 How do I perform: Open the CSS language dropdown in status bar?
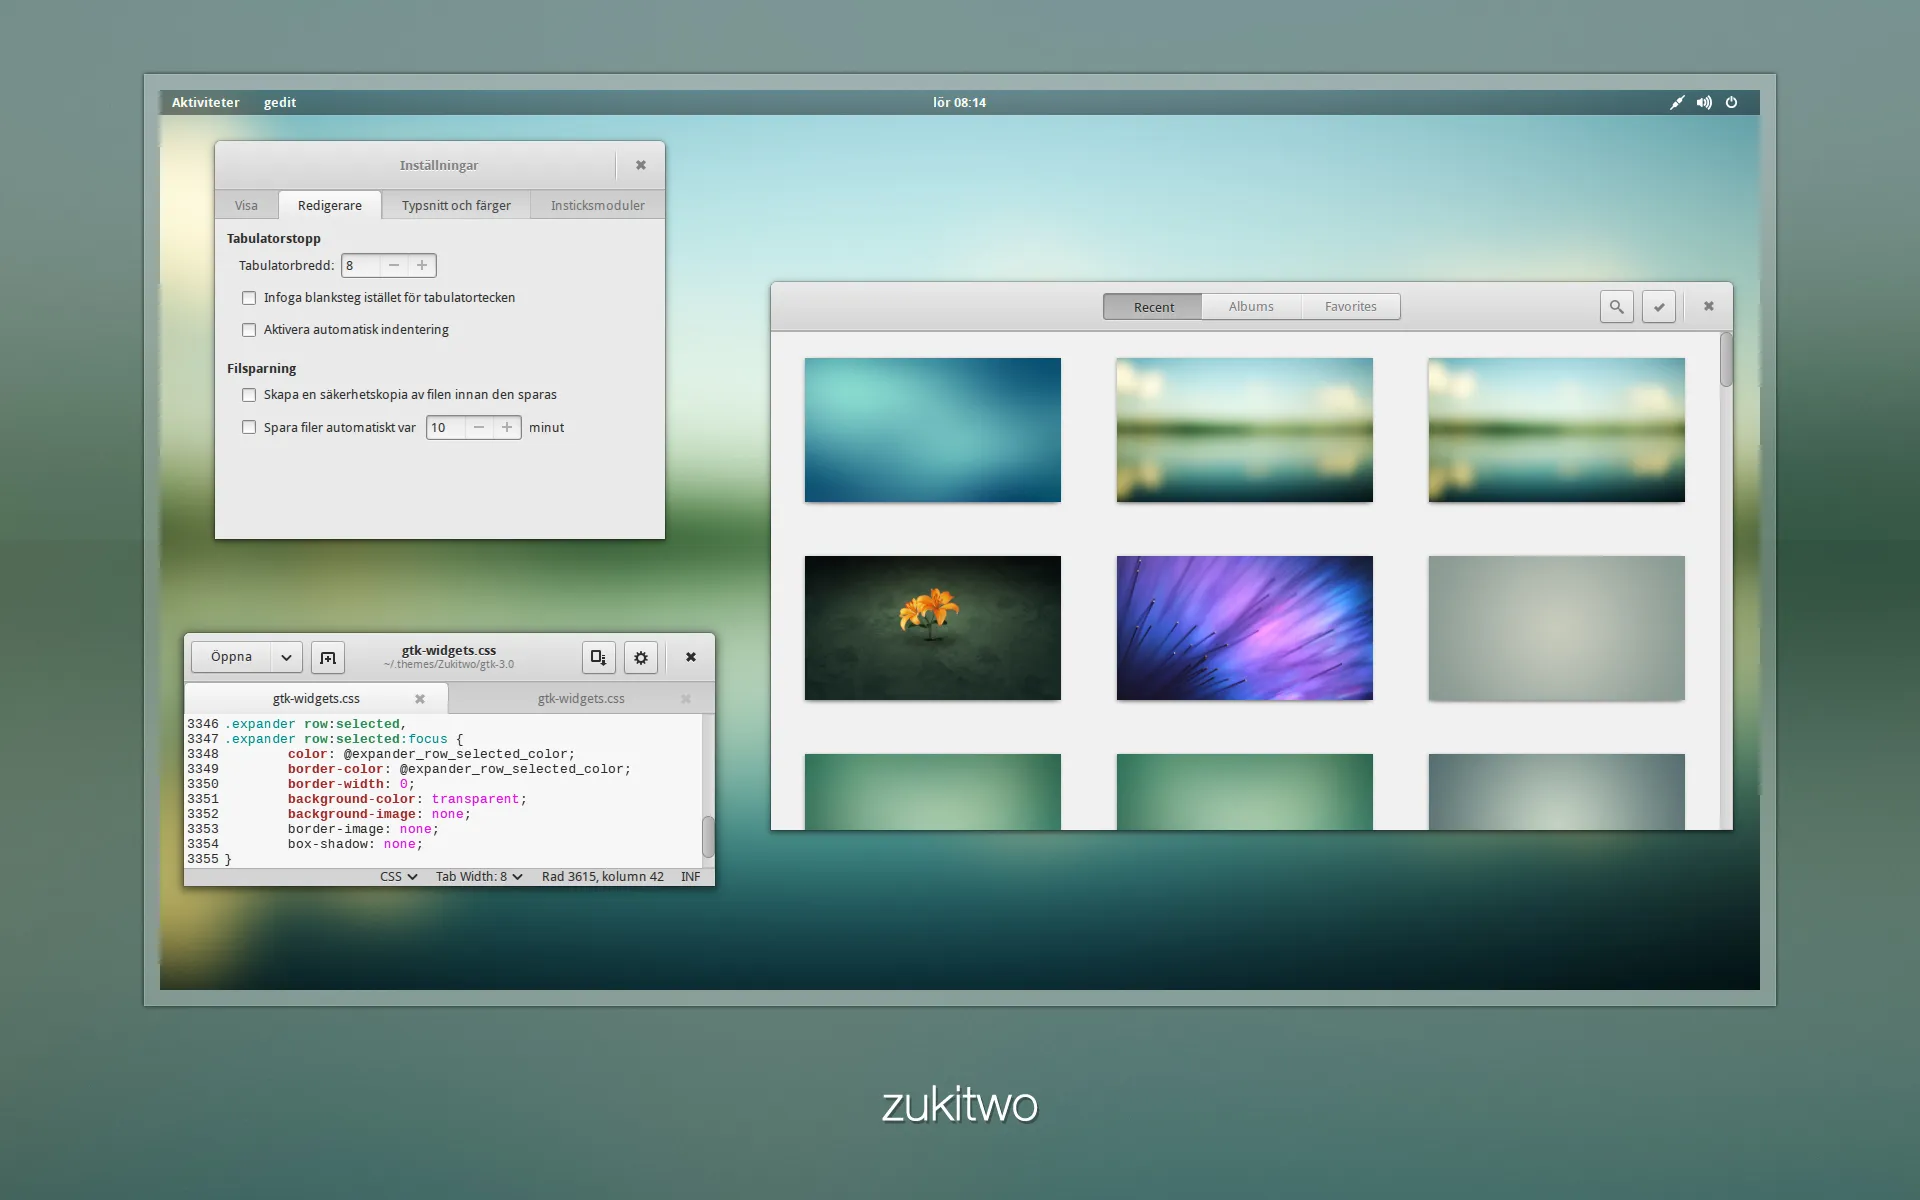398,876
